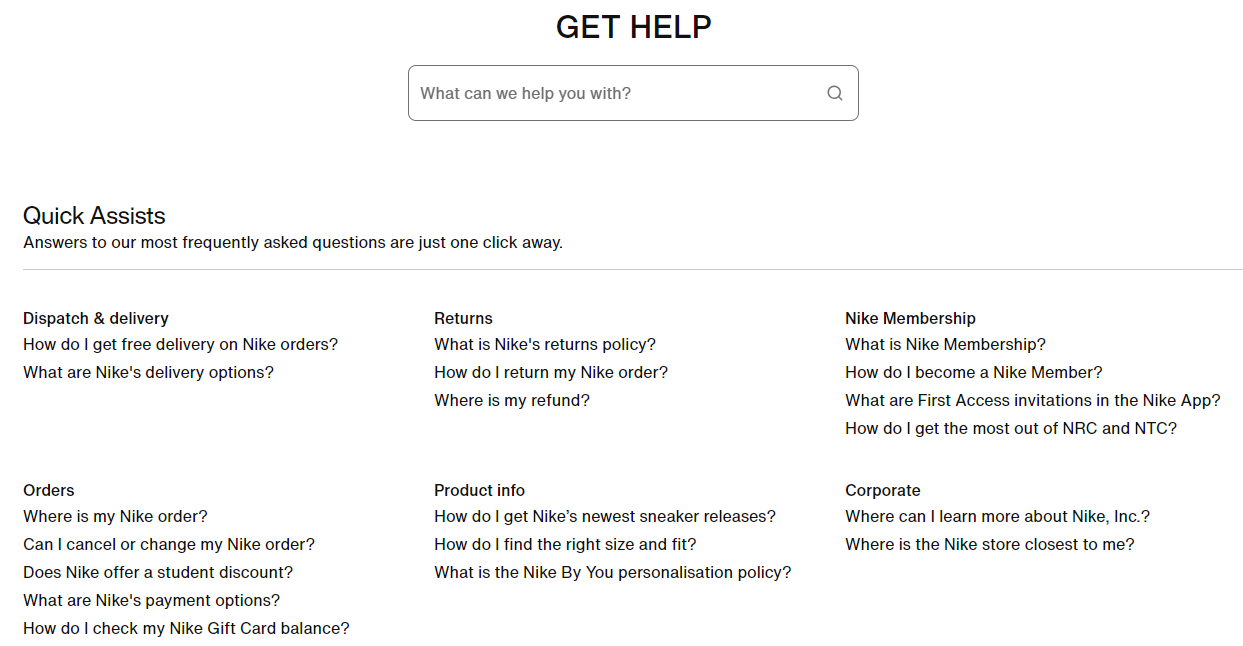Learn what Nike Membership is
Screen dimensions: 1243x646
[945, 344]
